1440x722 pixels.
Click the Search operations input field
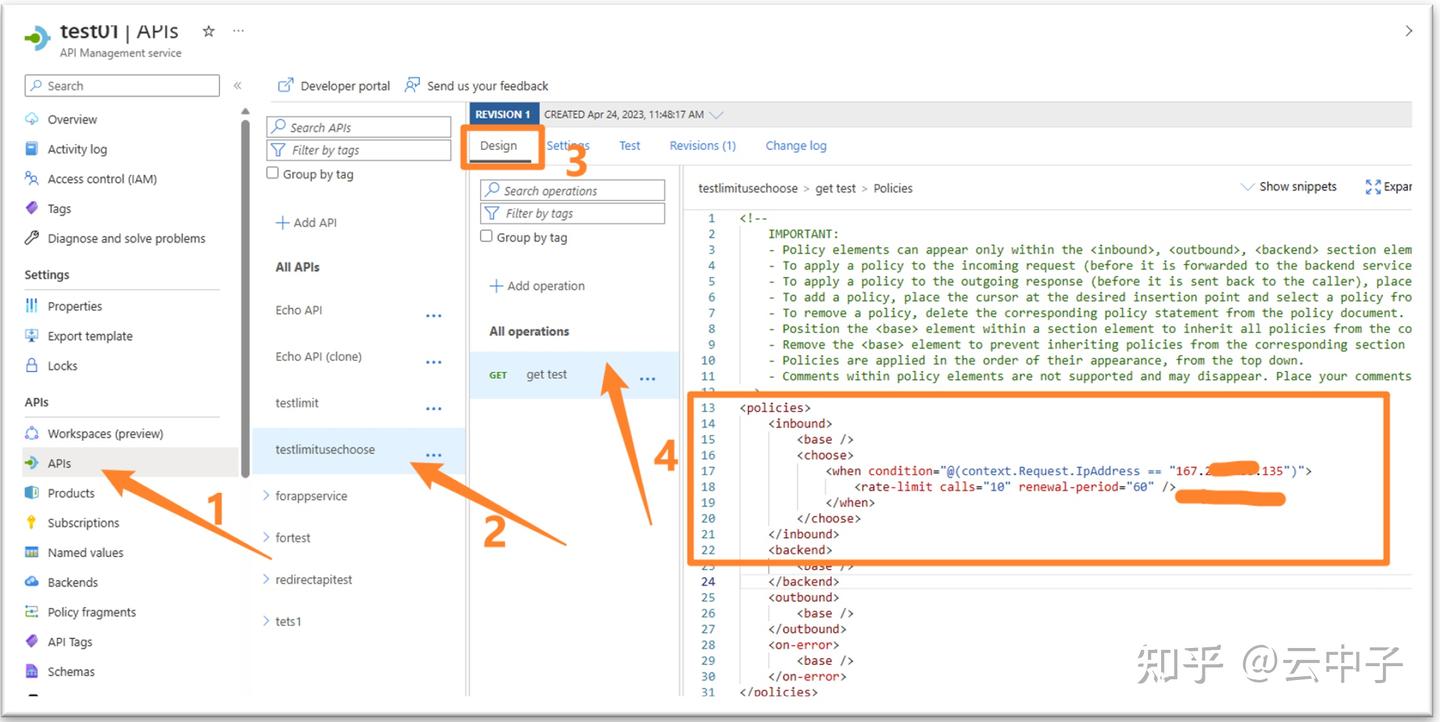coord(572,190)
